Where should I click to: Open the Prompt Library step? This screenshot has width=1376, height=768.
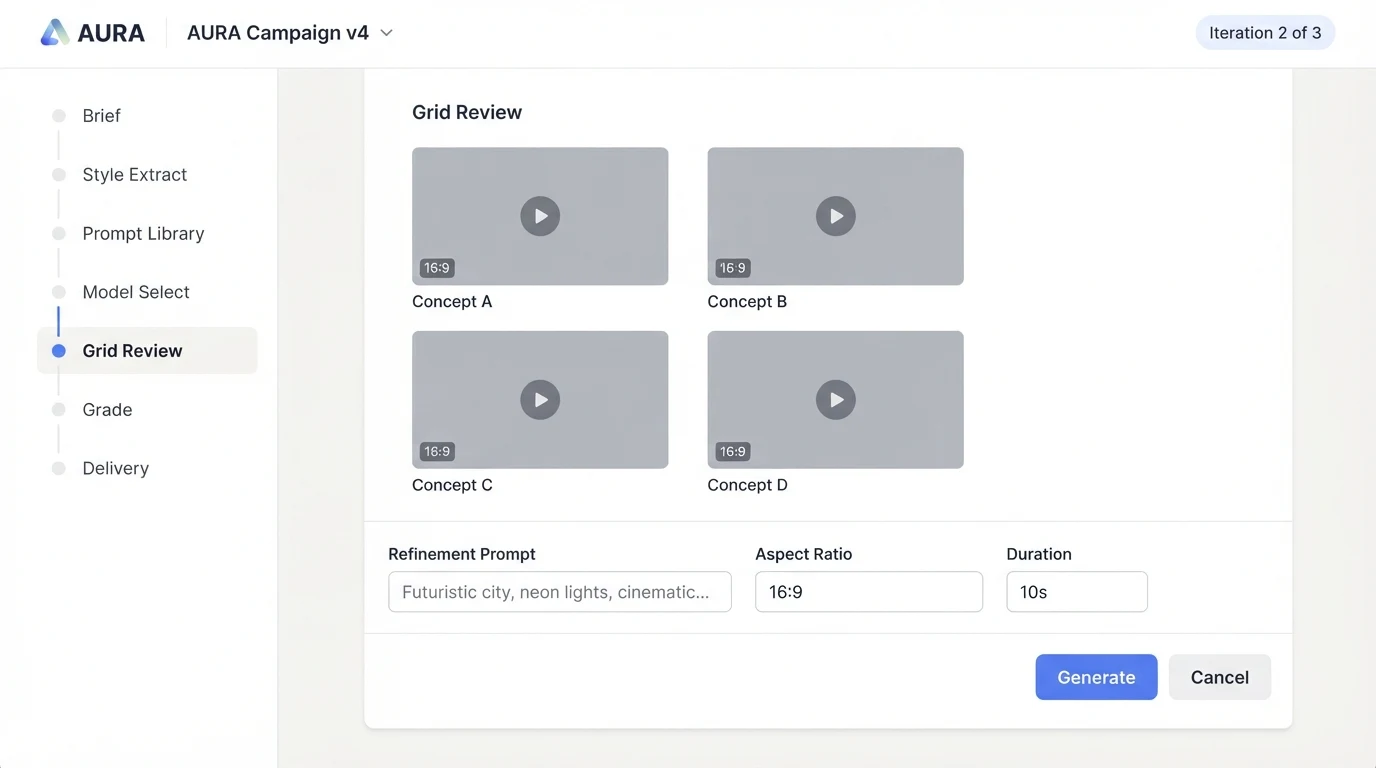point(143,234)
